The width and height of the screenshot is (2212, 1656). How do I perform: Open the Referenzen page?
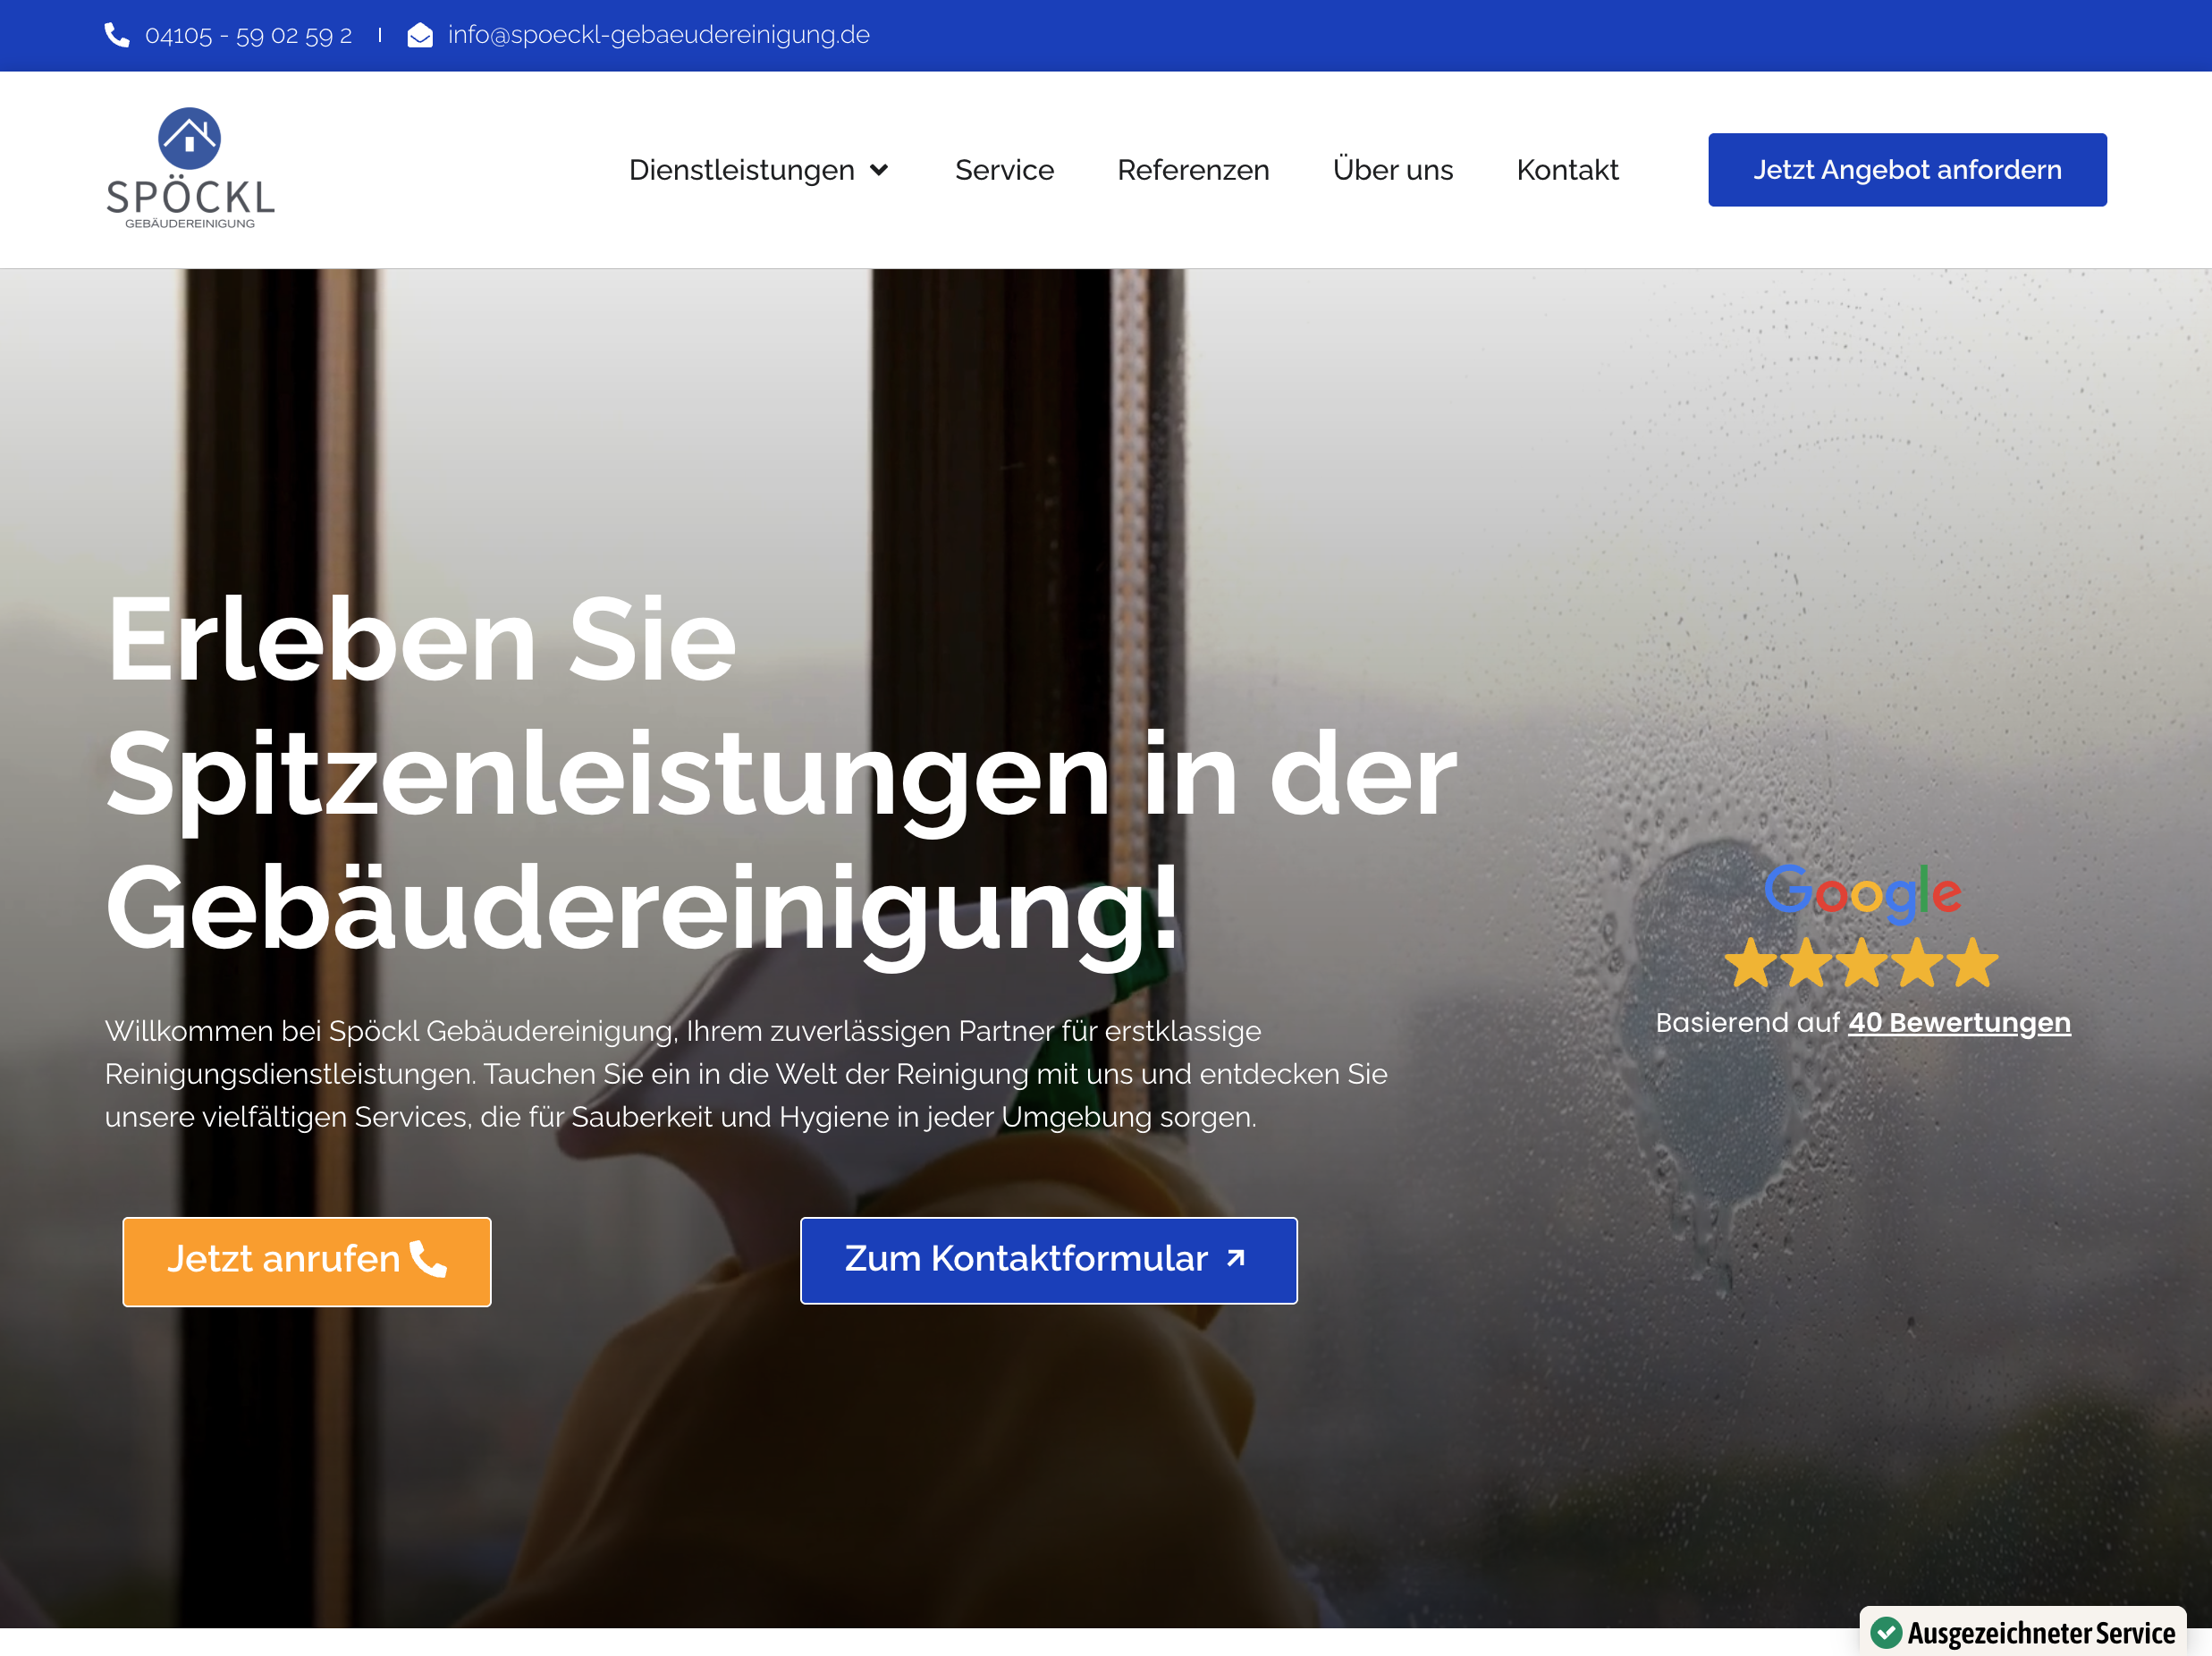click(1193, 169)
